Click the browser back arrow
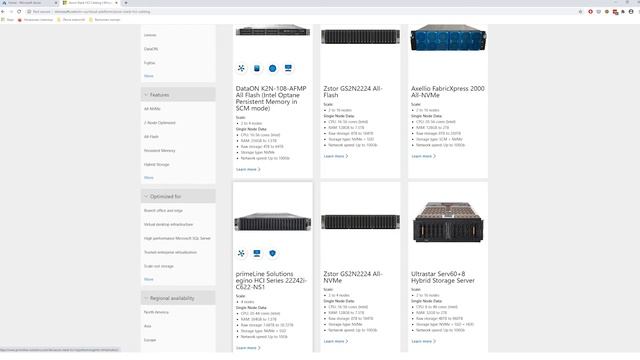 pyautogui.click(x=3, y=12)
